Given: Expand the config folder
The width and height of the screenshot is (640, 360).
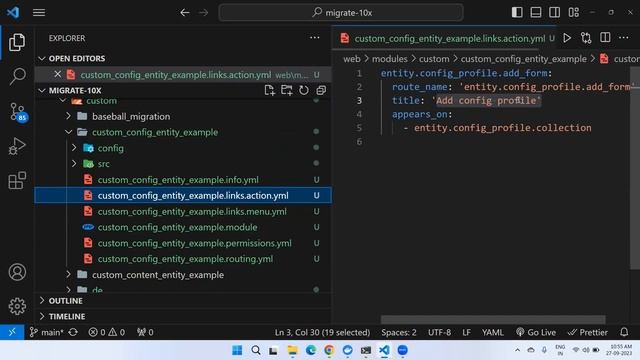Looking at the screenshot, I should coord(74,148).
